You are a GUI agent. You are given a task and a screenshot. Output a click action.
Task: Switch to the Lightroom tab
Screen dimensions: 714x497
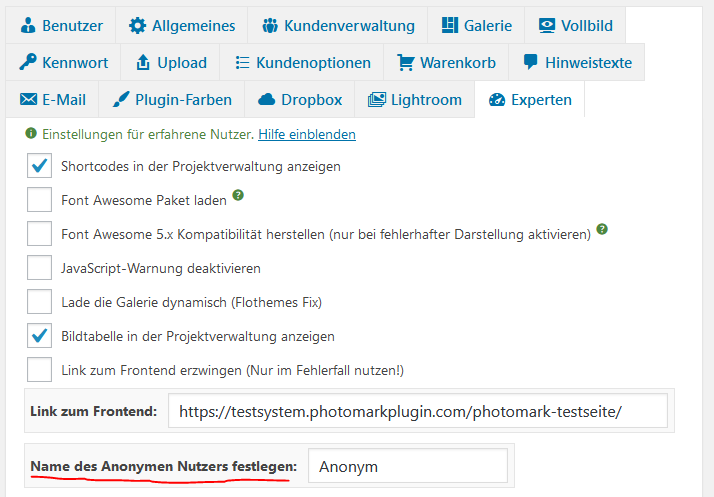415,100
